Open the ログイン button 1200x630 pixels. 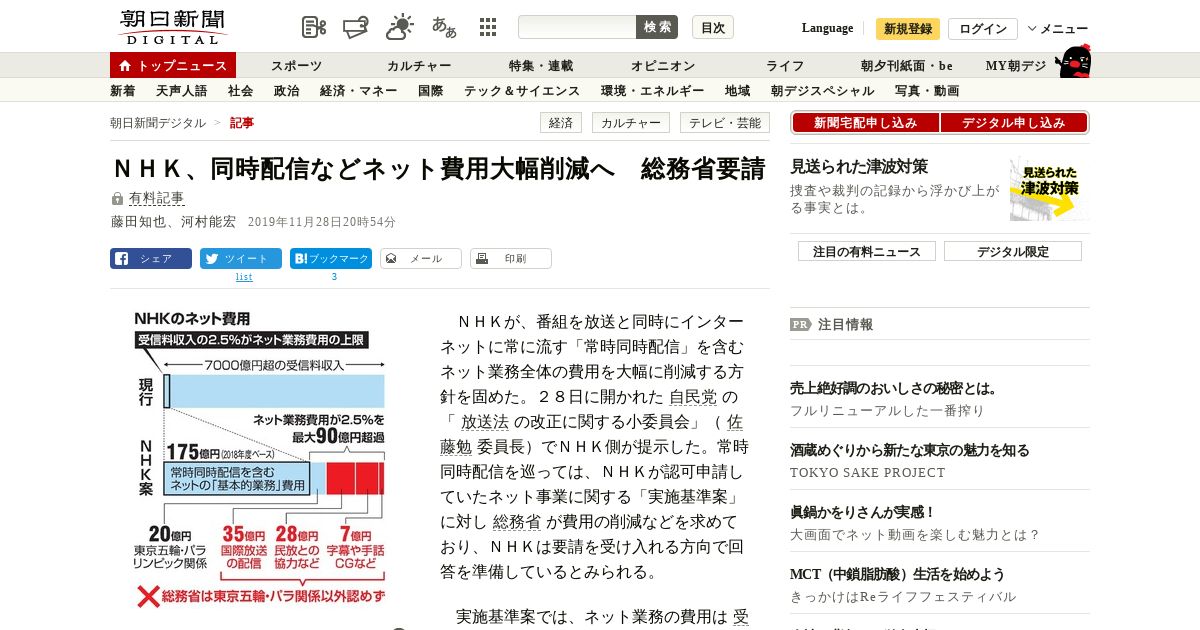983,29
